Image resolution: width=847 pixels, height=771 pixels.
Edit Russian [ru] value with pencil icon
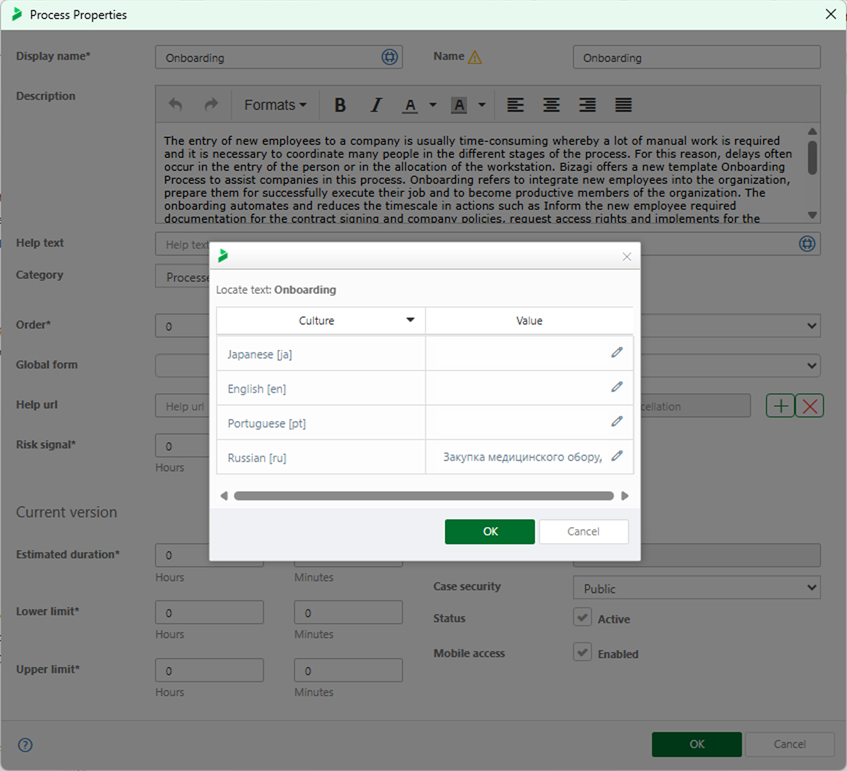tap(617, 457)
